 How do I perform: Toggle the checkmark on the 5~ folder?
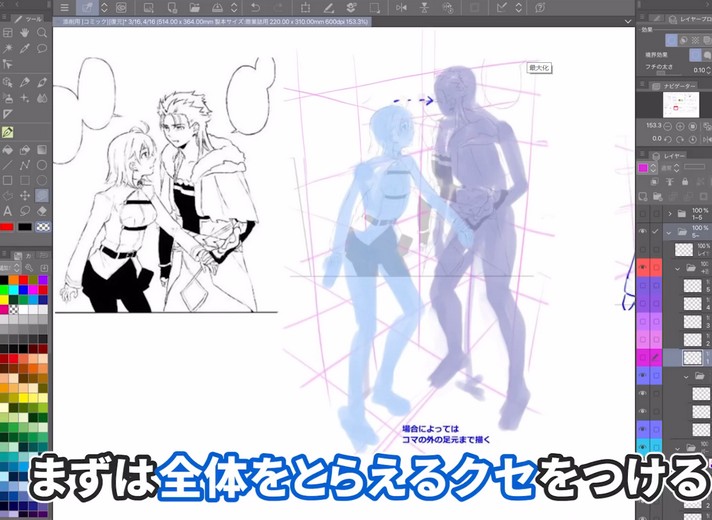tap(656, 232)
